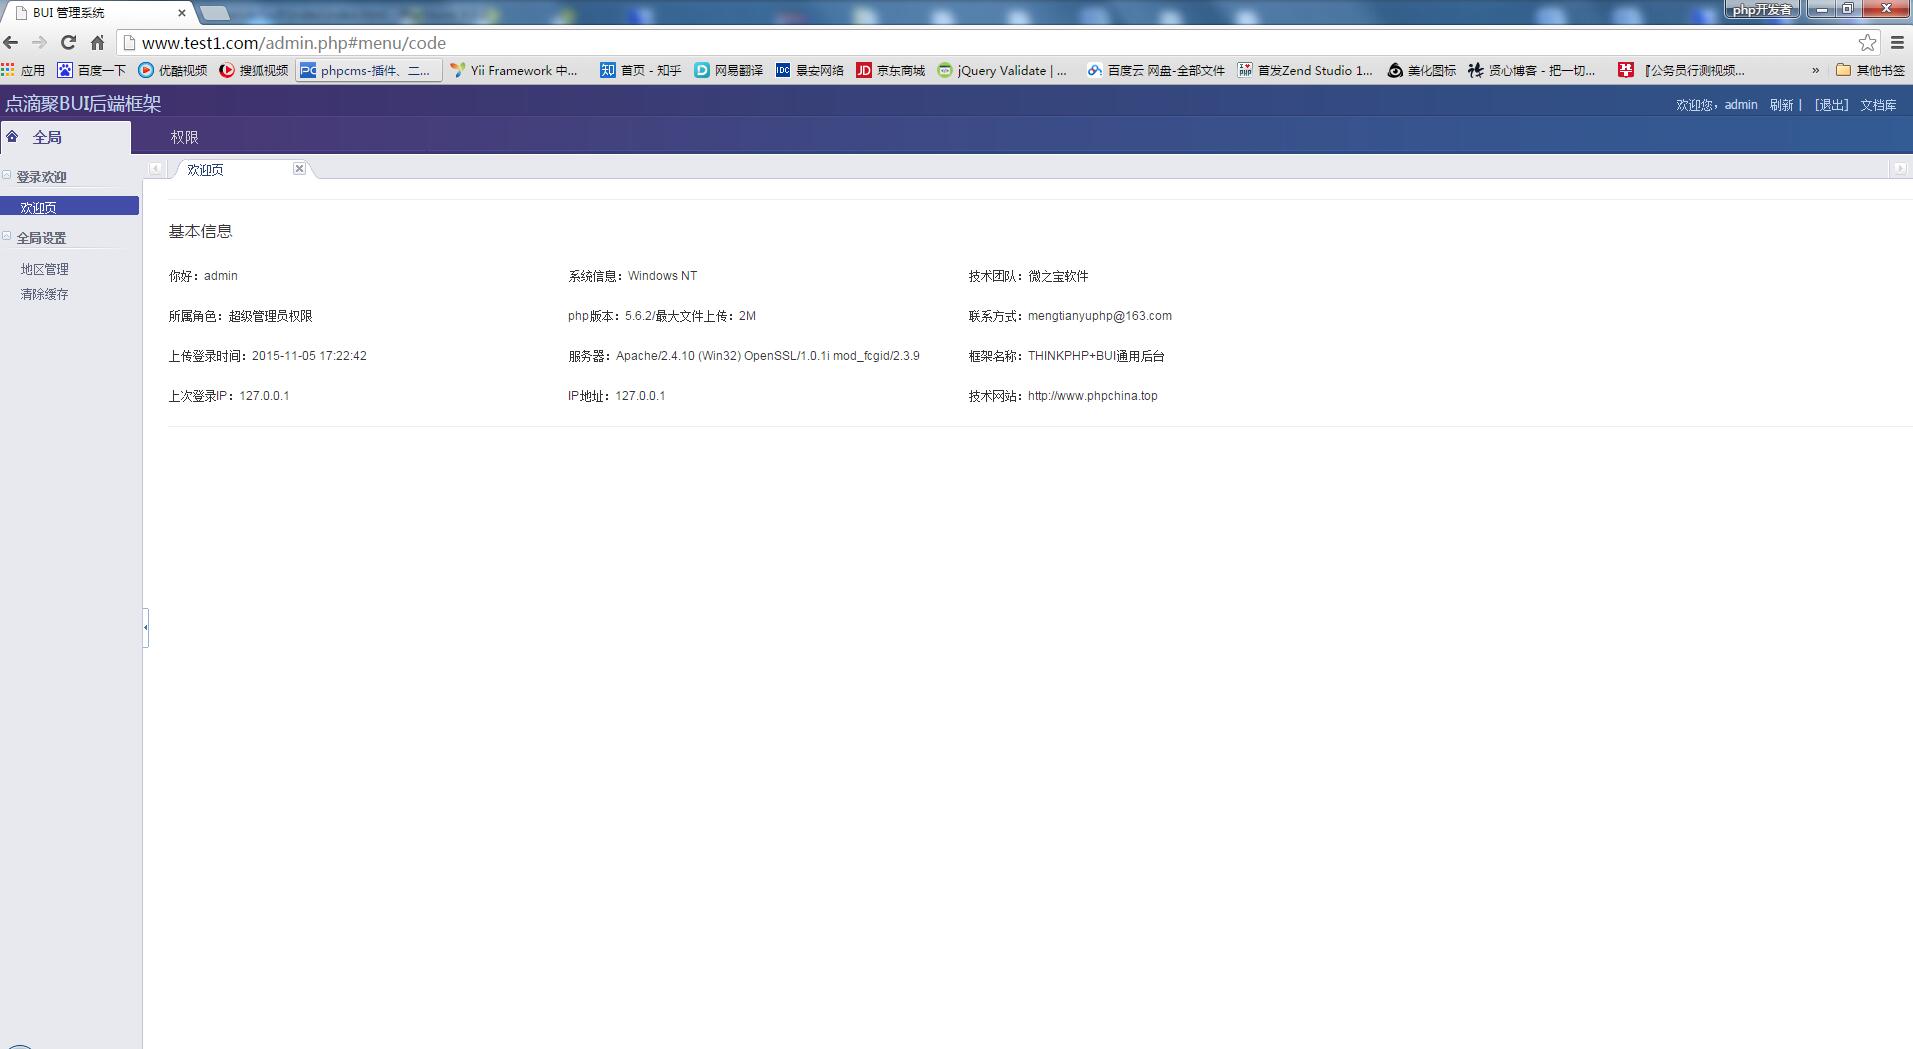Viewport: 1913px width, 1049px height.
Task: Open the 贤心博客 bookmark
Action: coord(1532,70)
